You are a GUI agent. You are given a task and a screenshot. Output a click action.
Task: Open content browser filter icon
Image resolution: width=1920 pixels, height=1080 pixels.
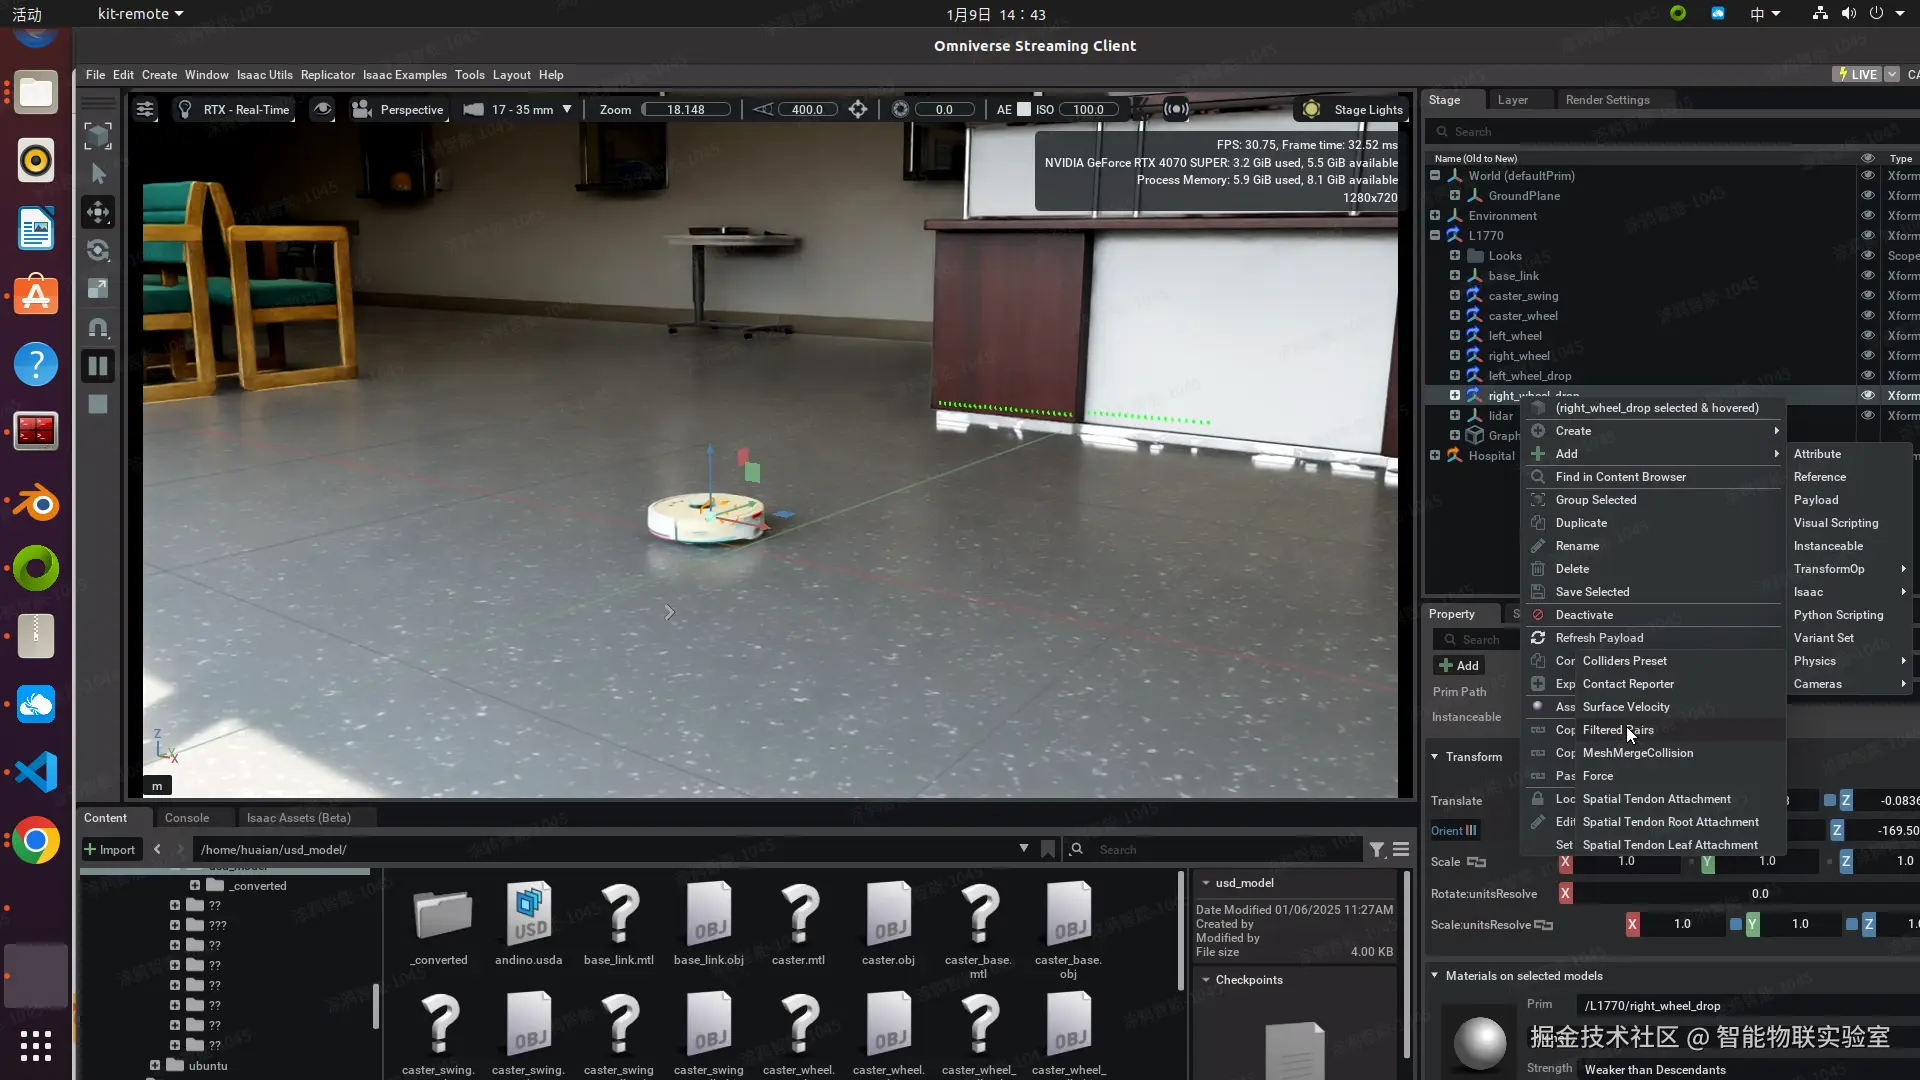point(1377,850)
